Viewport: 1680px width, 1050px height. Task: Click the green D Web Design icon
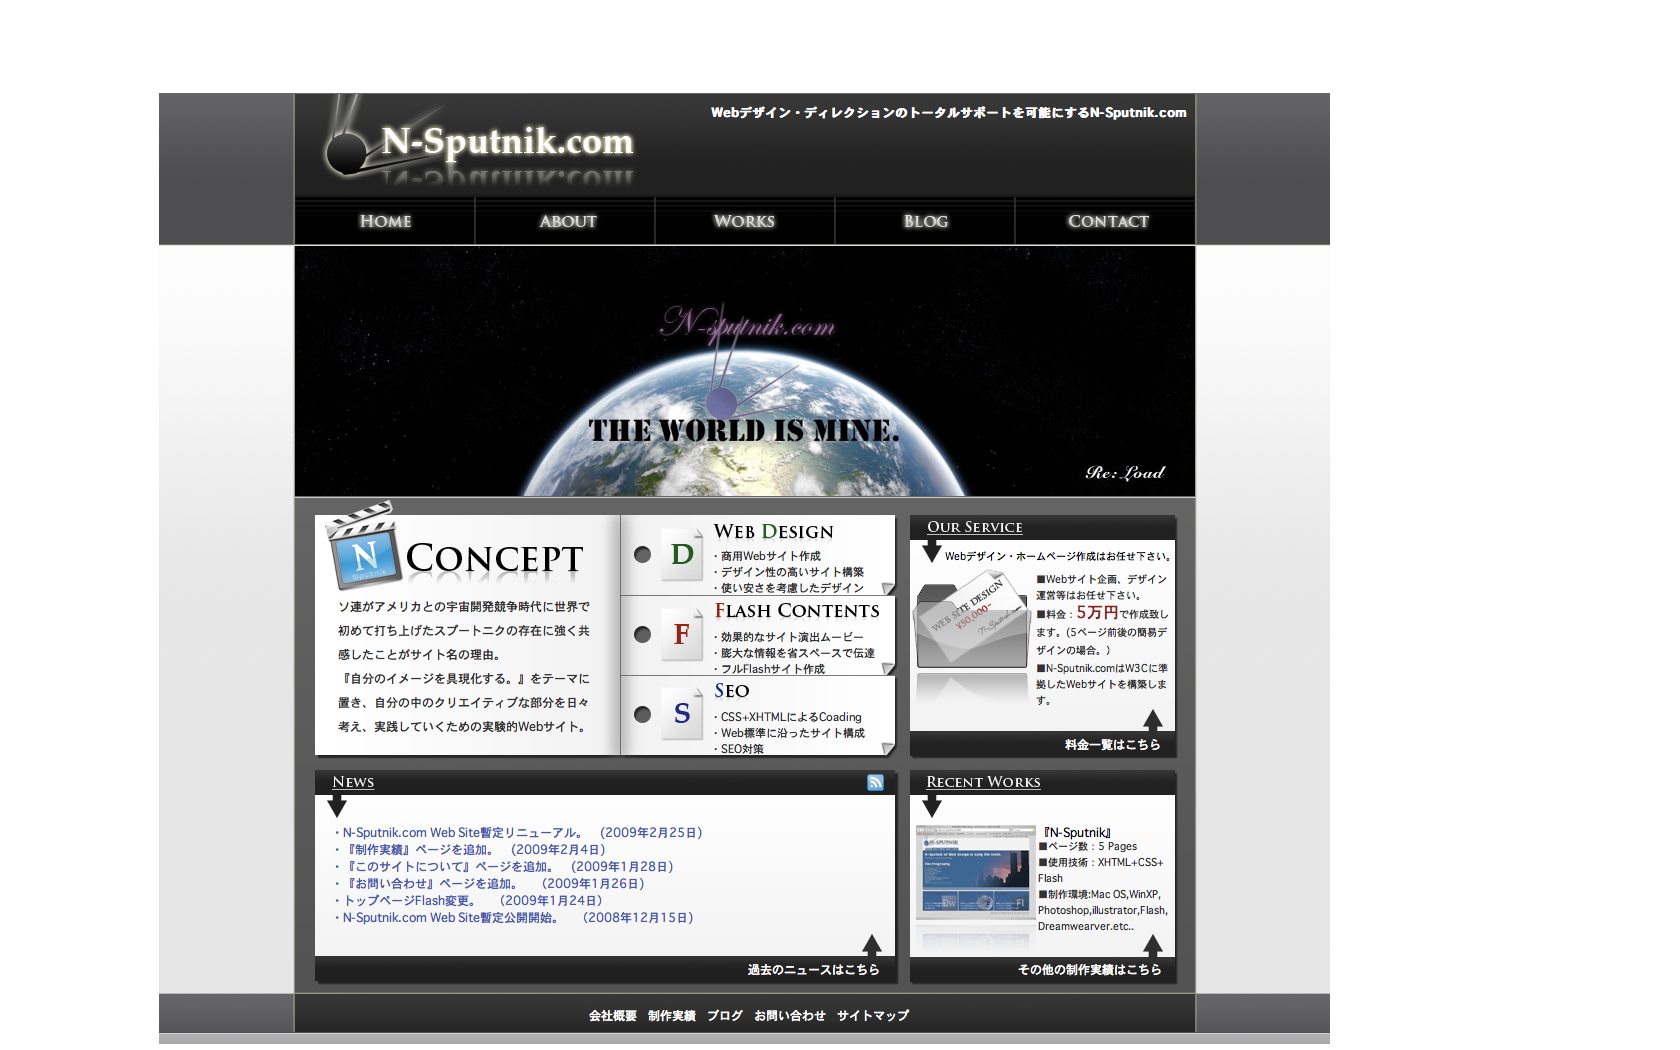(682, 555)
